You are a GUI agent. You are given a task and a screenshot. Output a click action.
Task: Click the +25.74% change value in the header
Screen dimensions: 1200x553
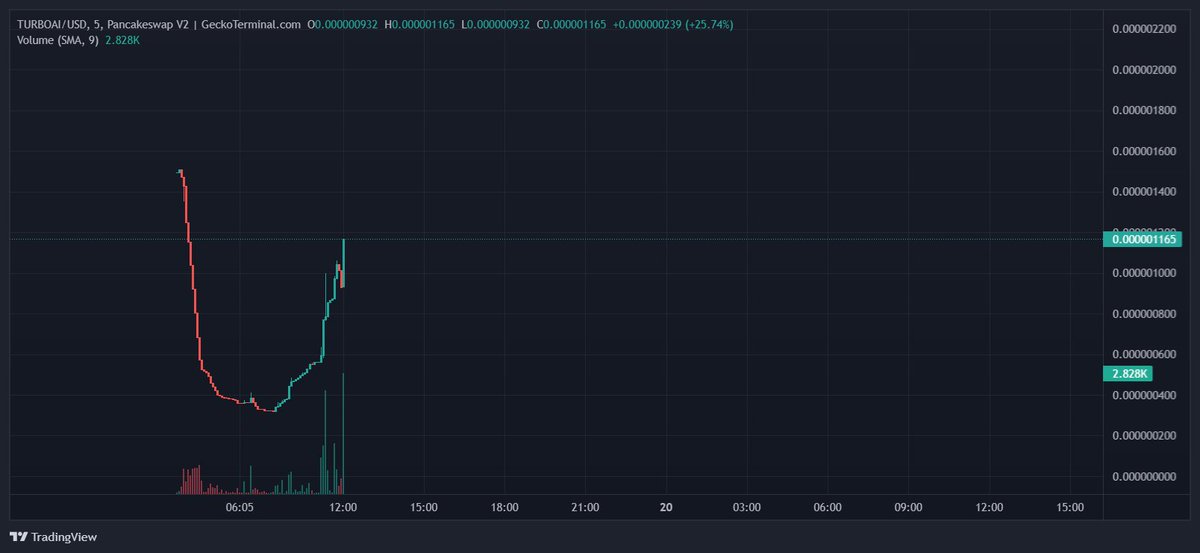pos(709,24)
